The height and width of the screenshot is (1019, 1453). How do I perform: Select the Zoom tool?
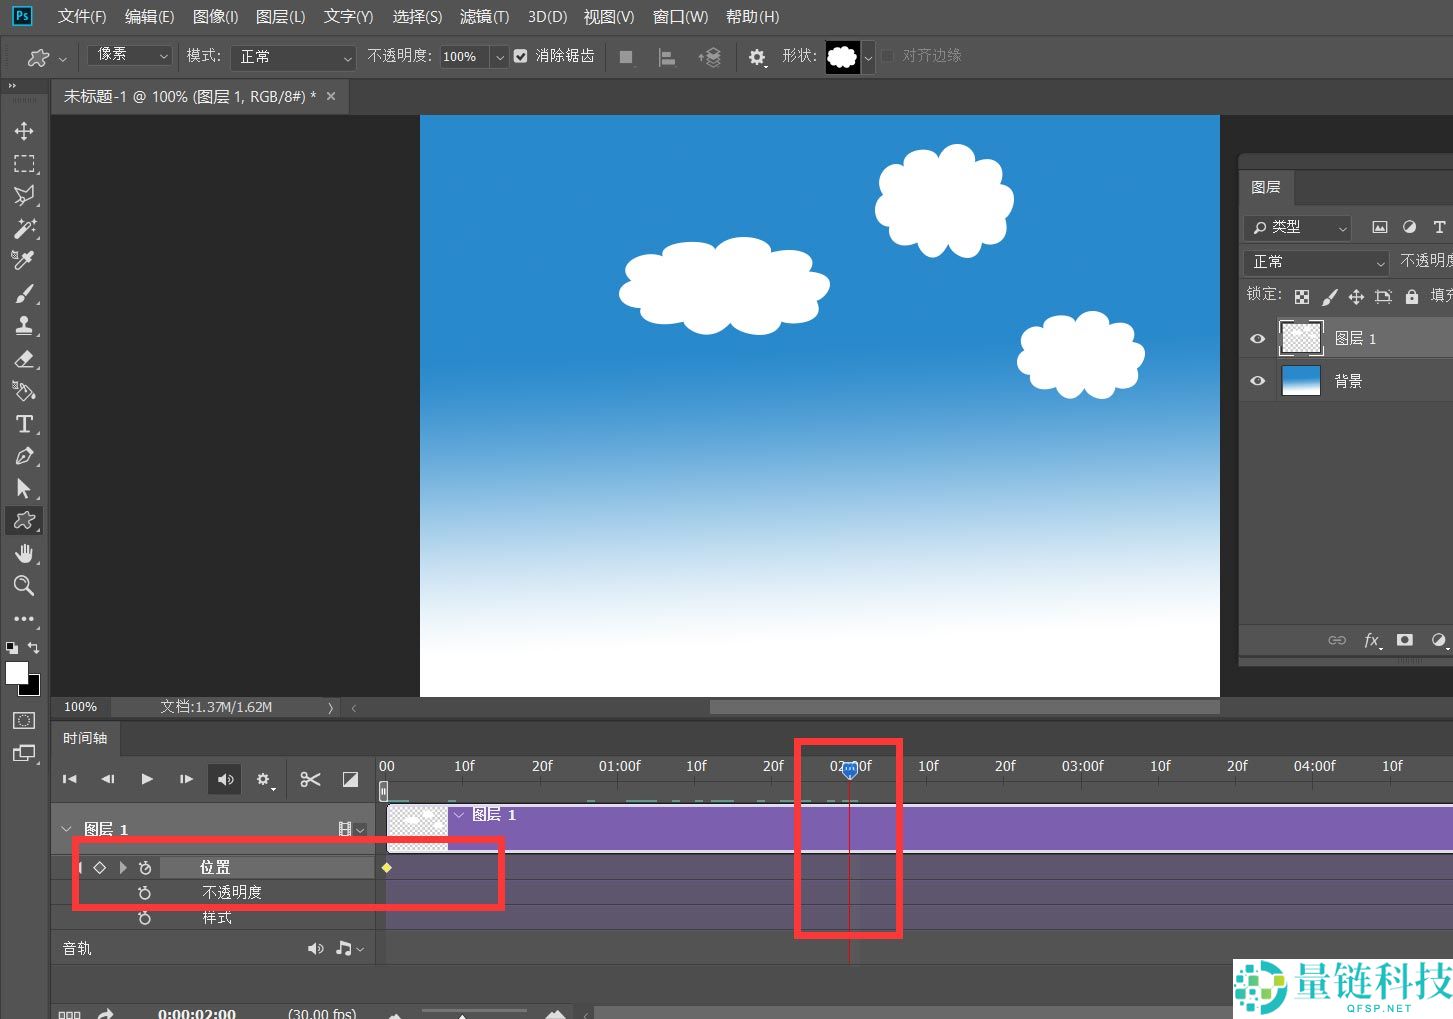(x=24, y=586)
